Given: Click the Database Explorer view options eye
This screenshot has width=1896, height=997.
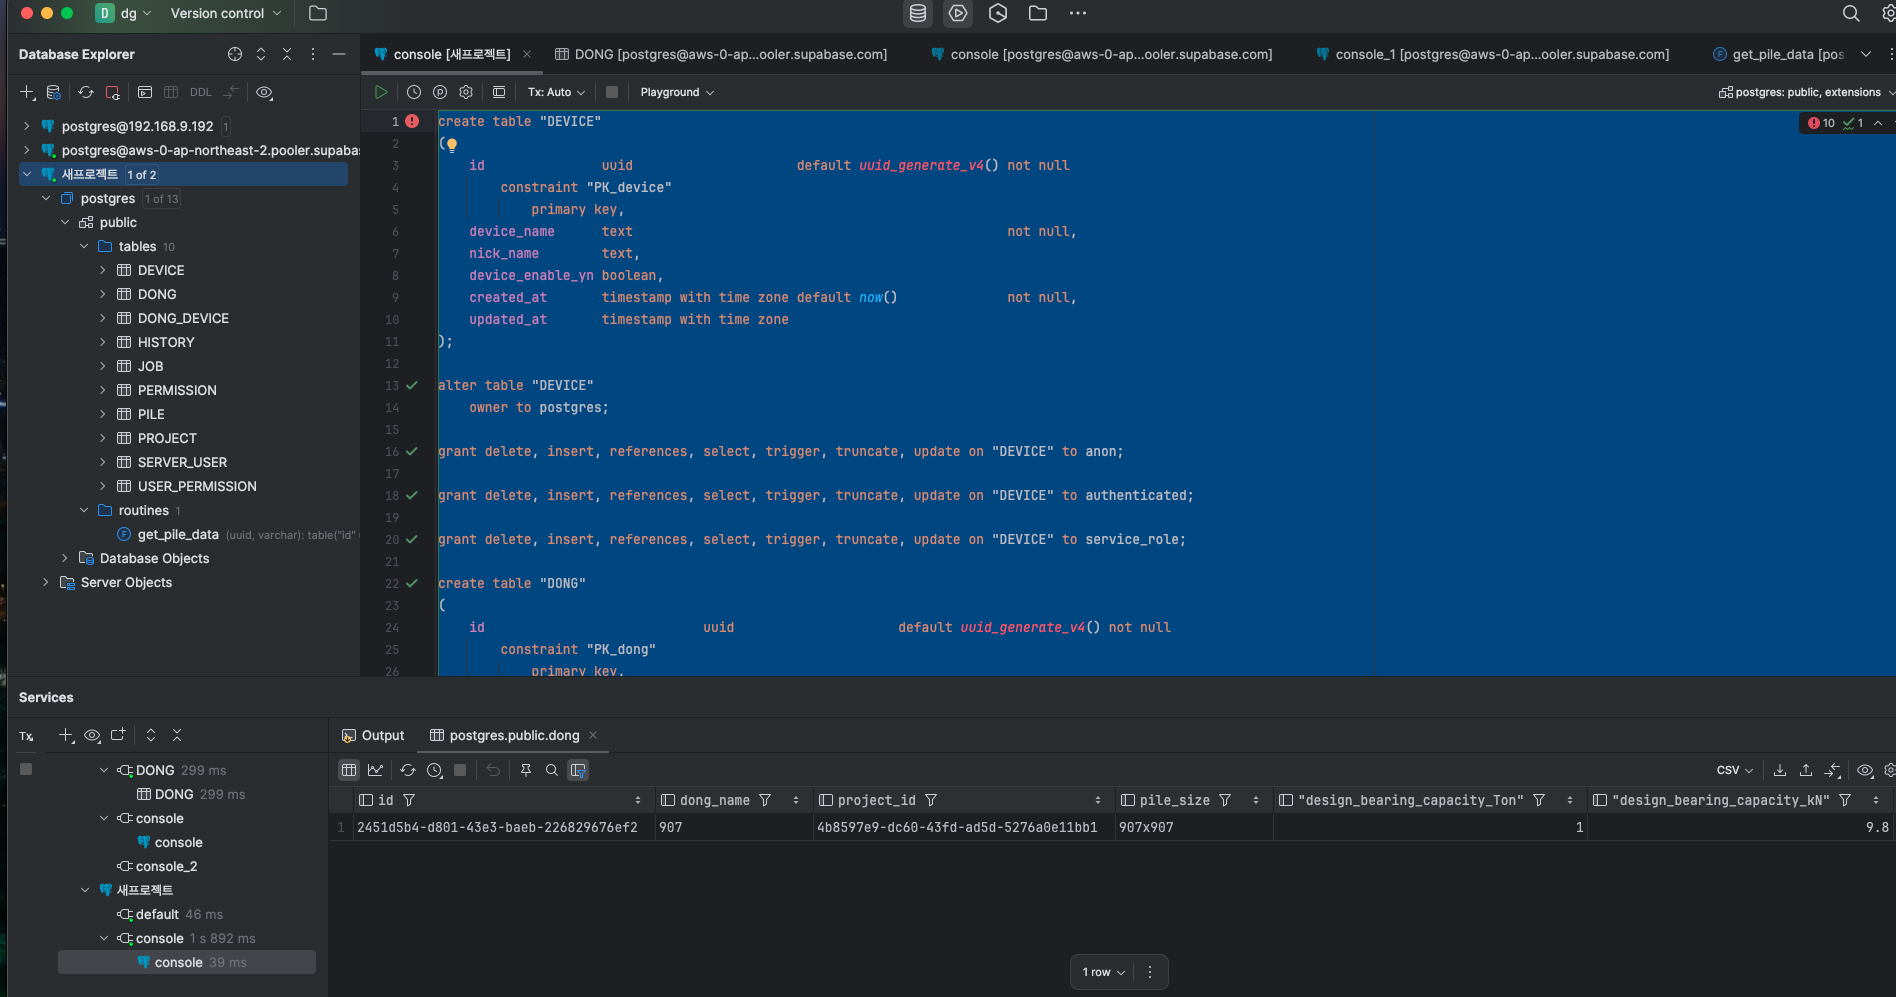Looking at the screenshot, I should coord(264,92).
